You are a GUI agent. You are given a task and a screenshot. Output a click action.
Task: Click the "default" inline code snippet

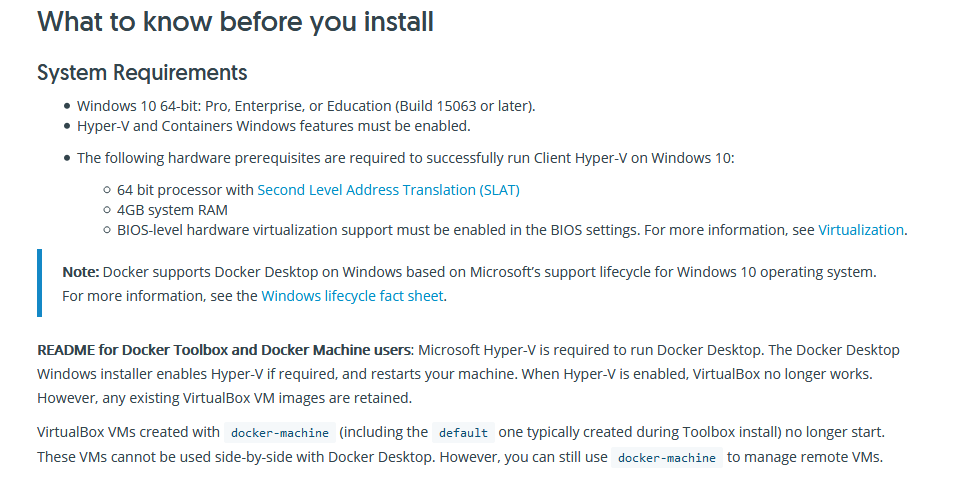pyautogui.click(x=463, y=432)
